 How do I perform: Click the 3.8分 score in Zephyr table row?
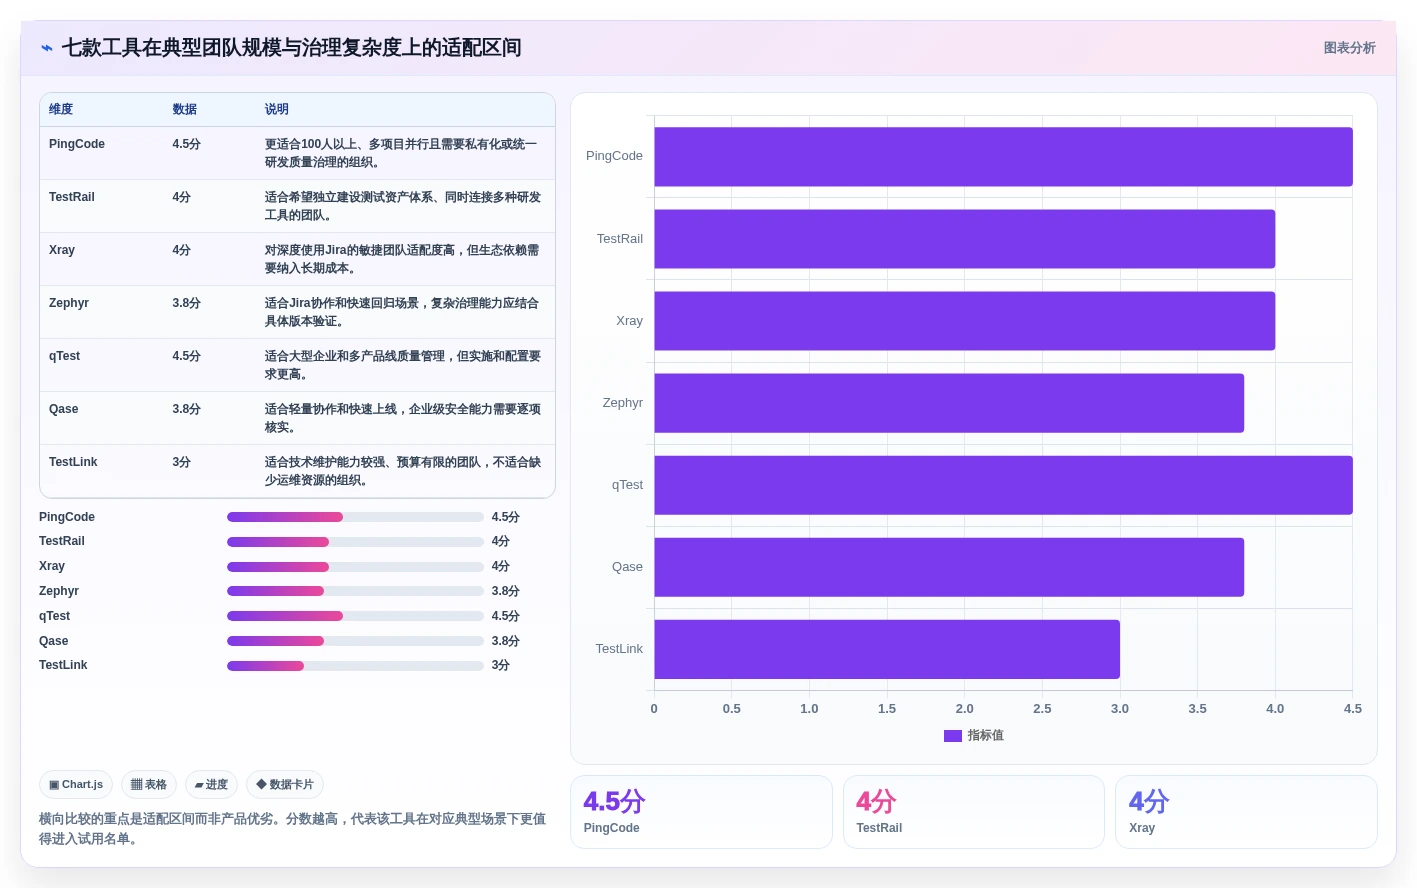[x=186, y=303]
